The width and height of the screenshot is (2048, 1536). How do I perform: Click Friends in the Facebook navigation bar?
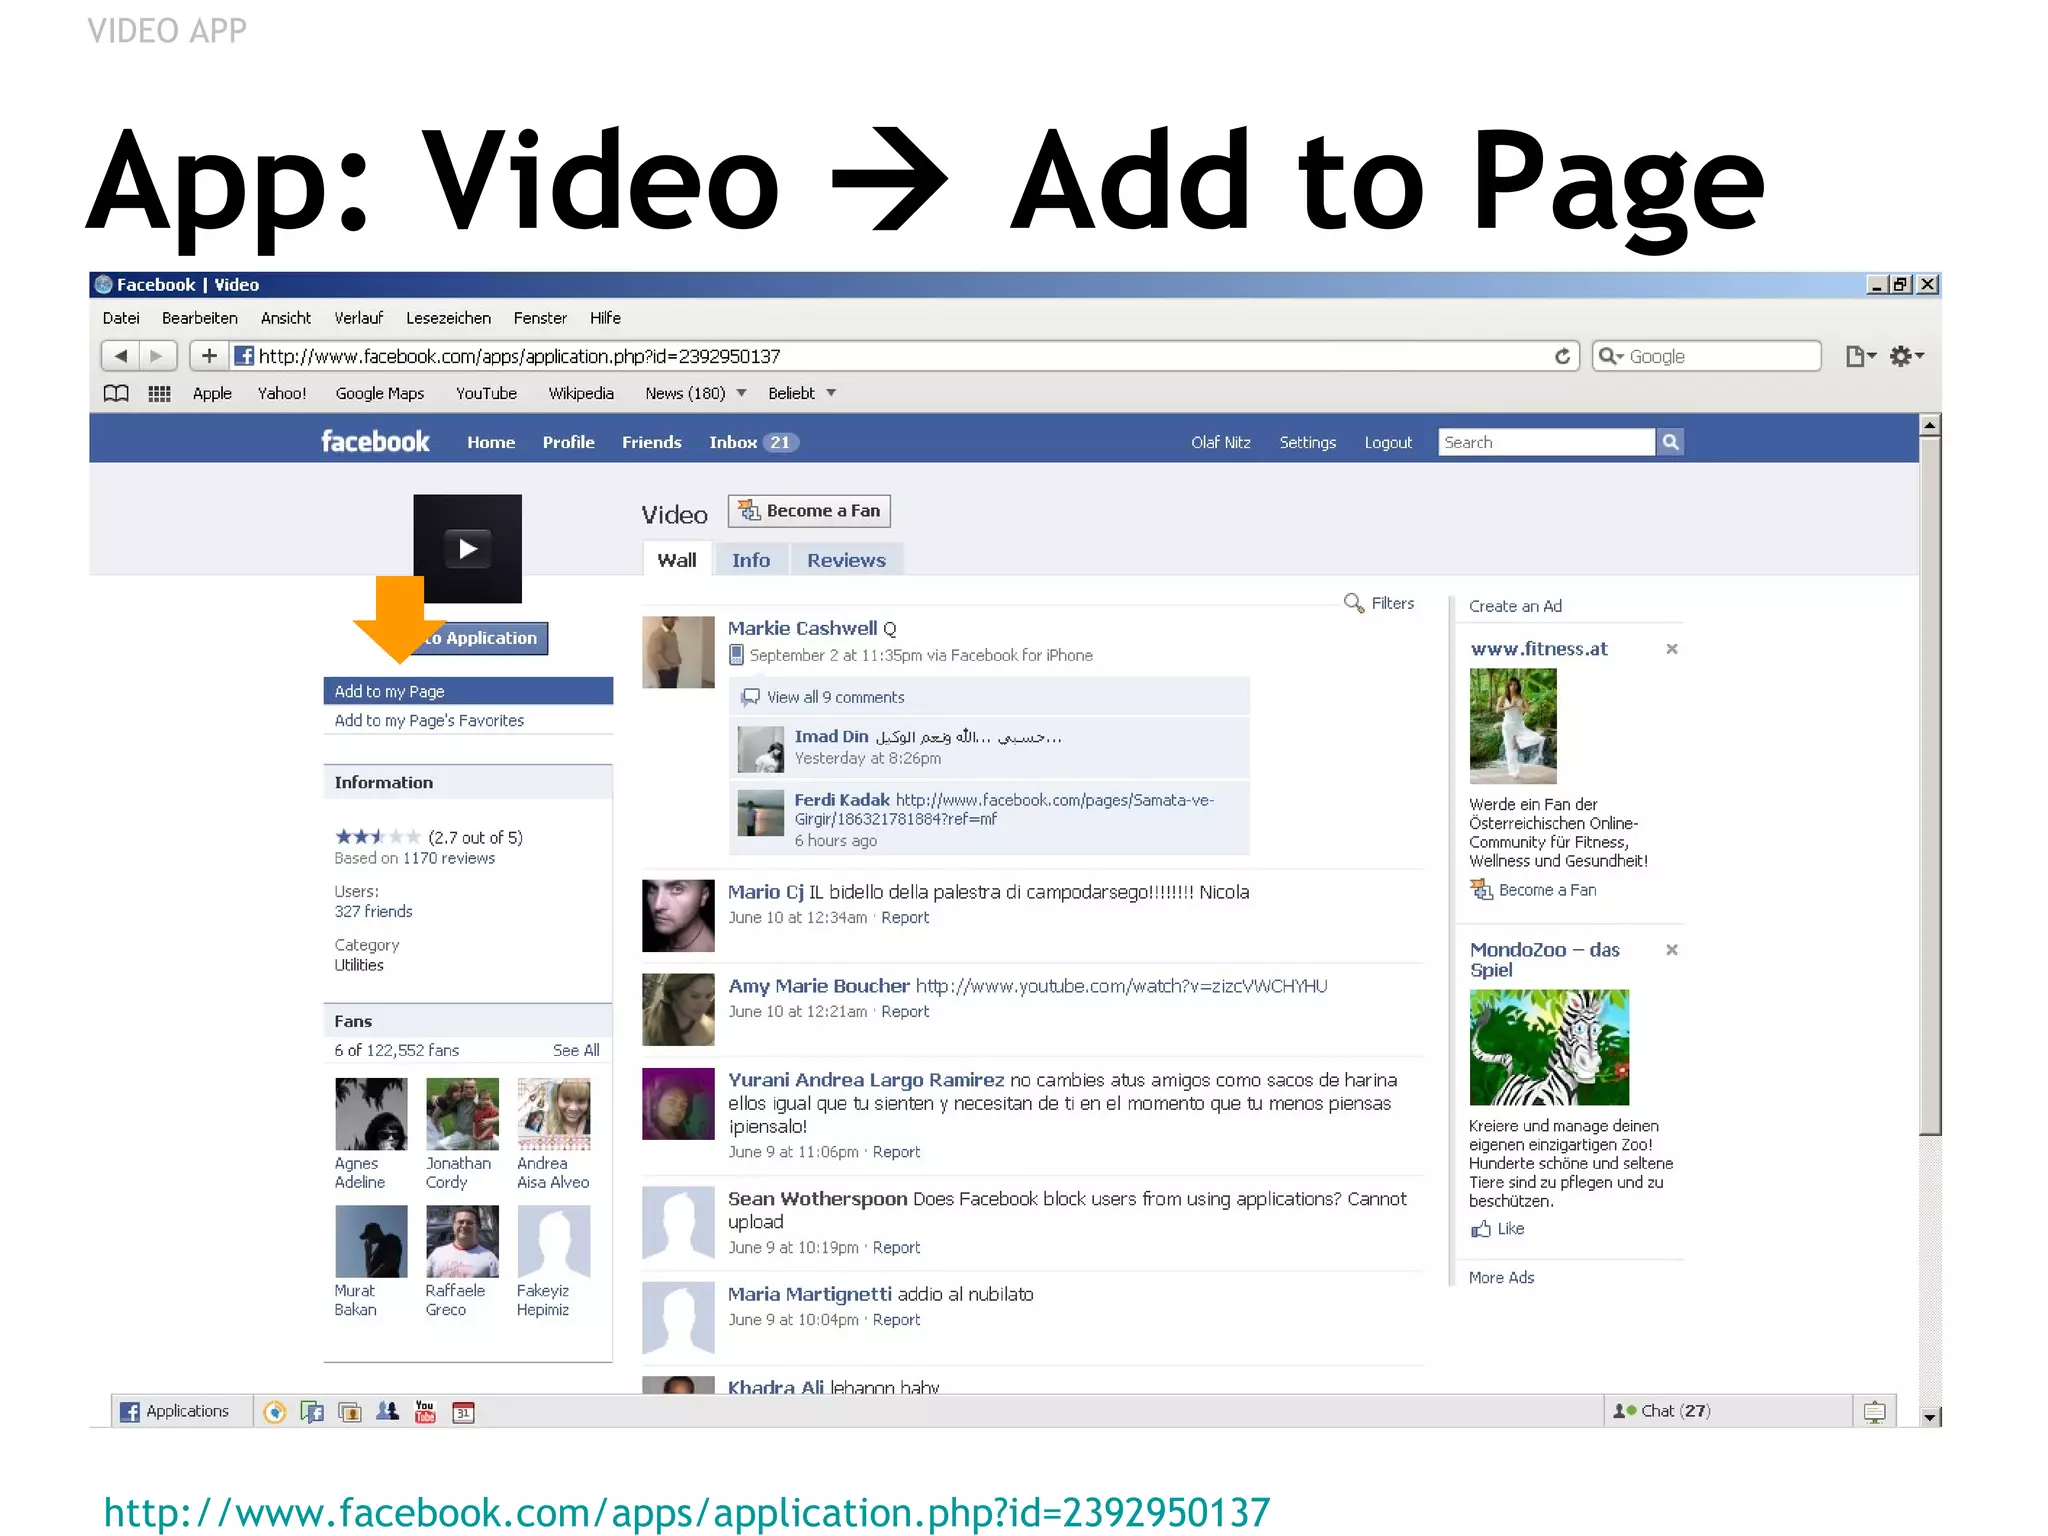click(652, 442)
